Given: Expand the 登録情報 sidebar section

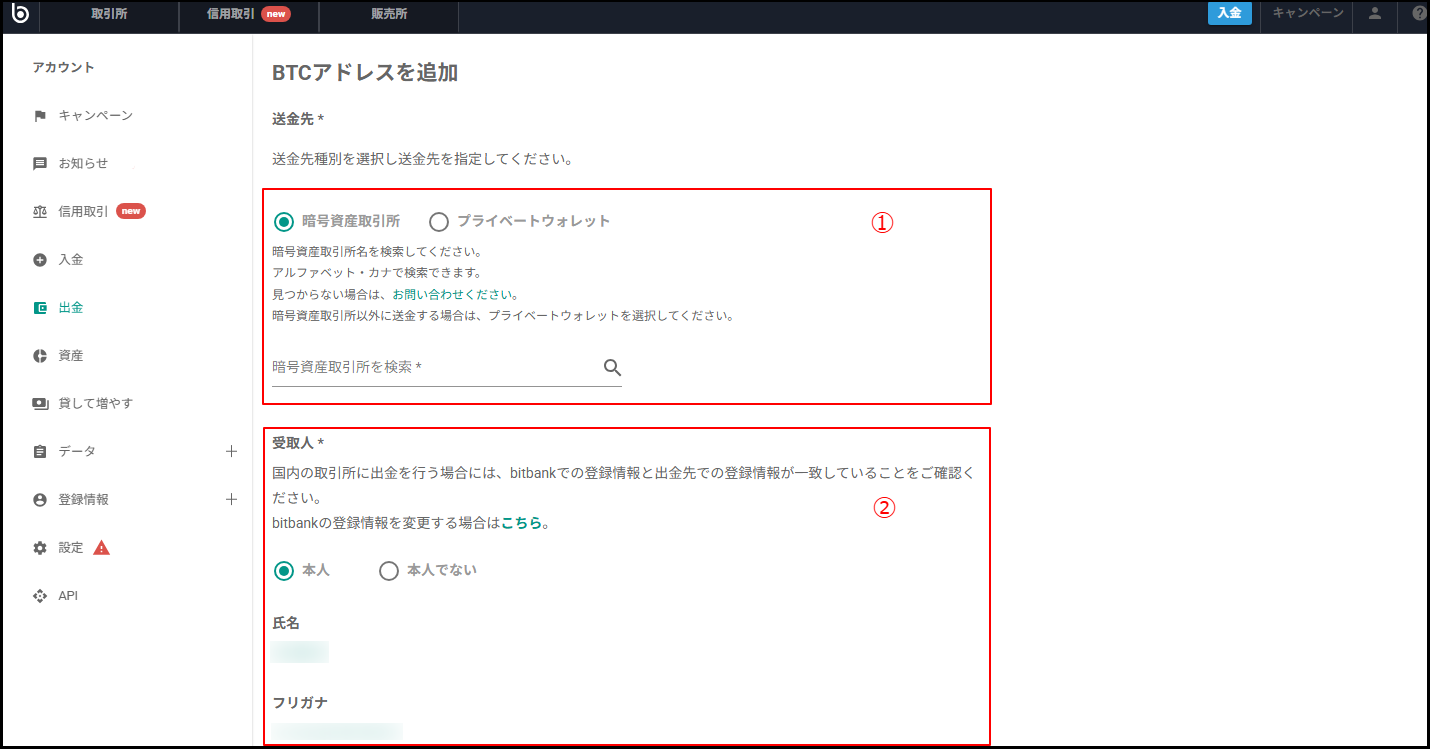Looking at the screenshot, I should [x=232, y=499].
